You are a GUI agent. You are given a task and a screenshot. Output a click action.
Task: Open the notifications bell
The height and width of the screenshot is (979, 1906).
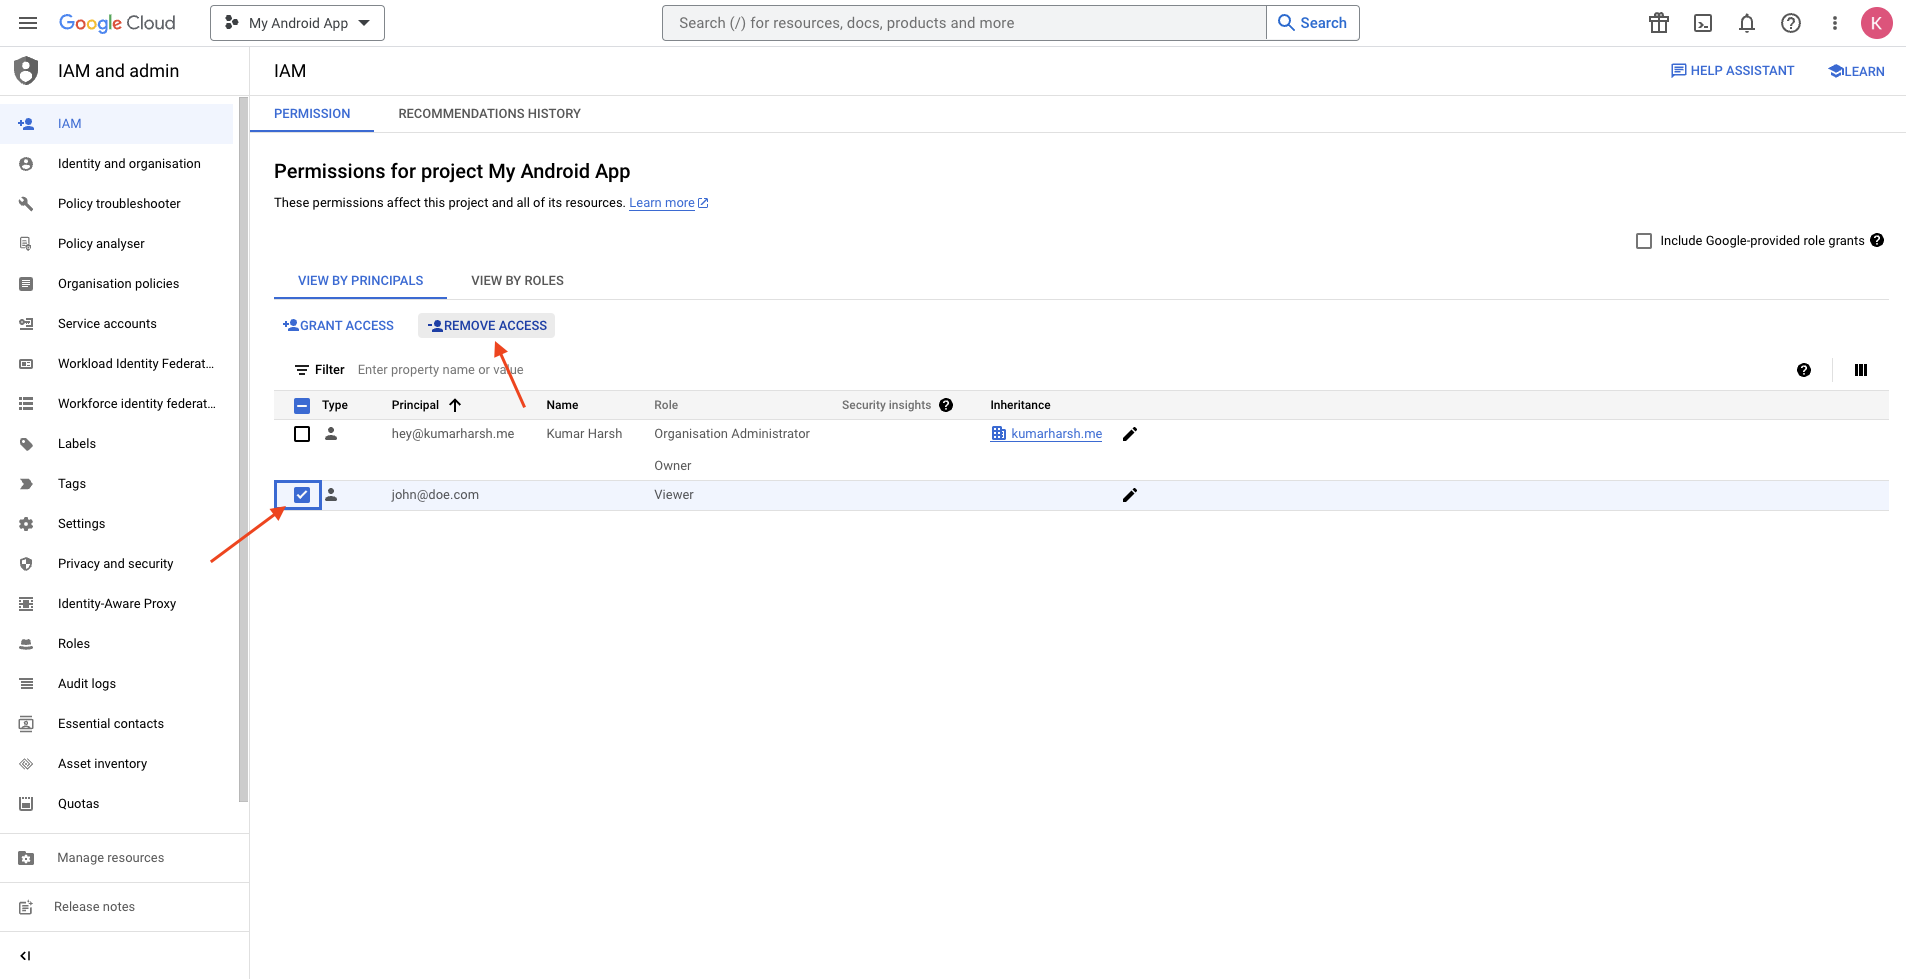coord(1746,23)
